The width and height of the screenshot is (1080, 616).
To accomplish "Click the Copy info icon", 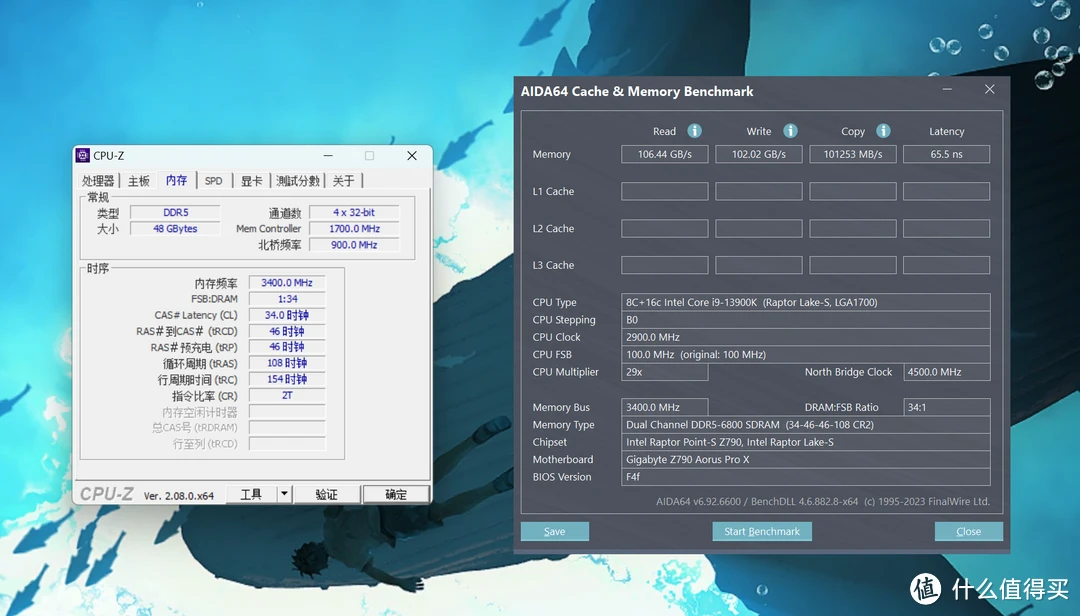I will point(883,131).
